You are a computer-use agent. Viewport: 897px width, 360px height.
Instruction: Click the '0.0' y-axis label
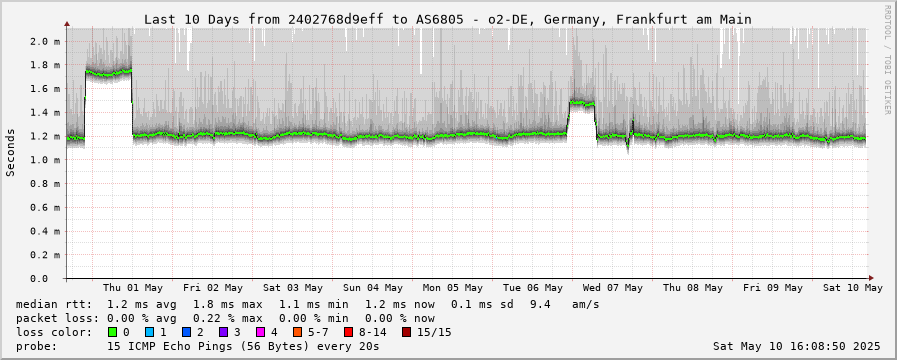click(38, 279)
